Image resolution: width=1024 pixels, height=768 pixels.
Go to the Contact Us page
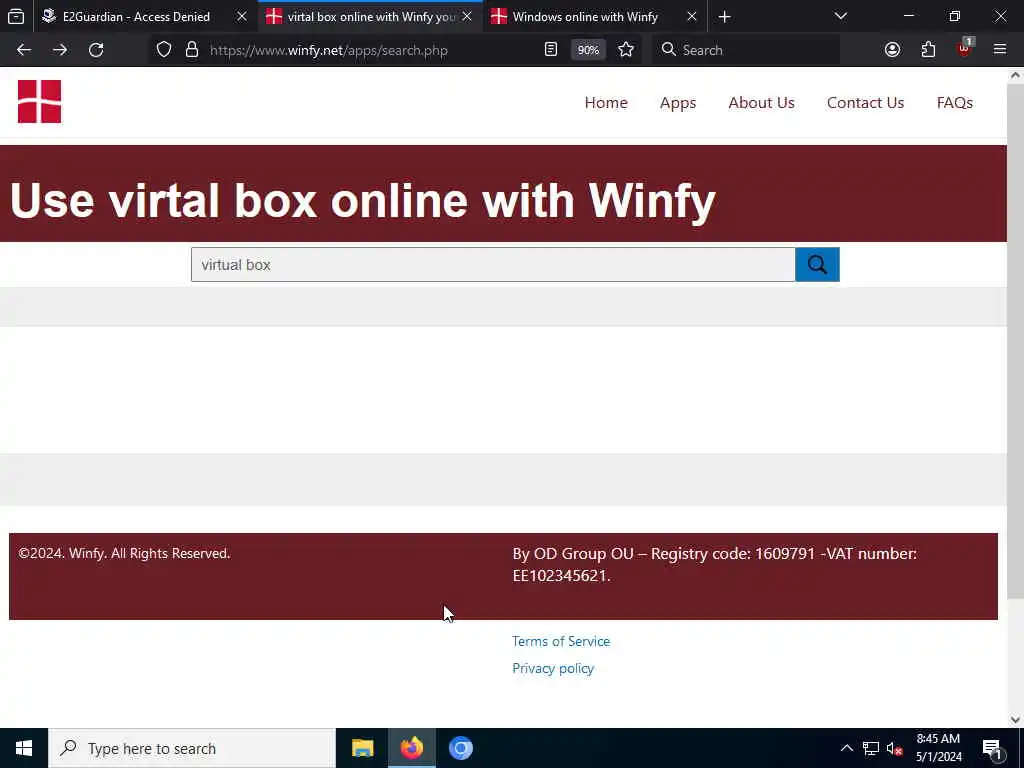[865, 103]
